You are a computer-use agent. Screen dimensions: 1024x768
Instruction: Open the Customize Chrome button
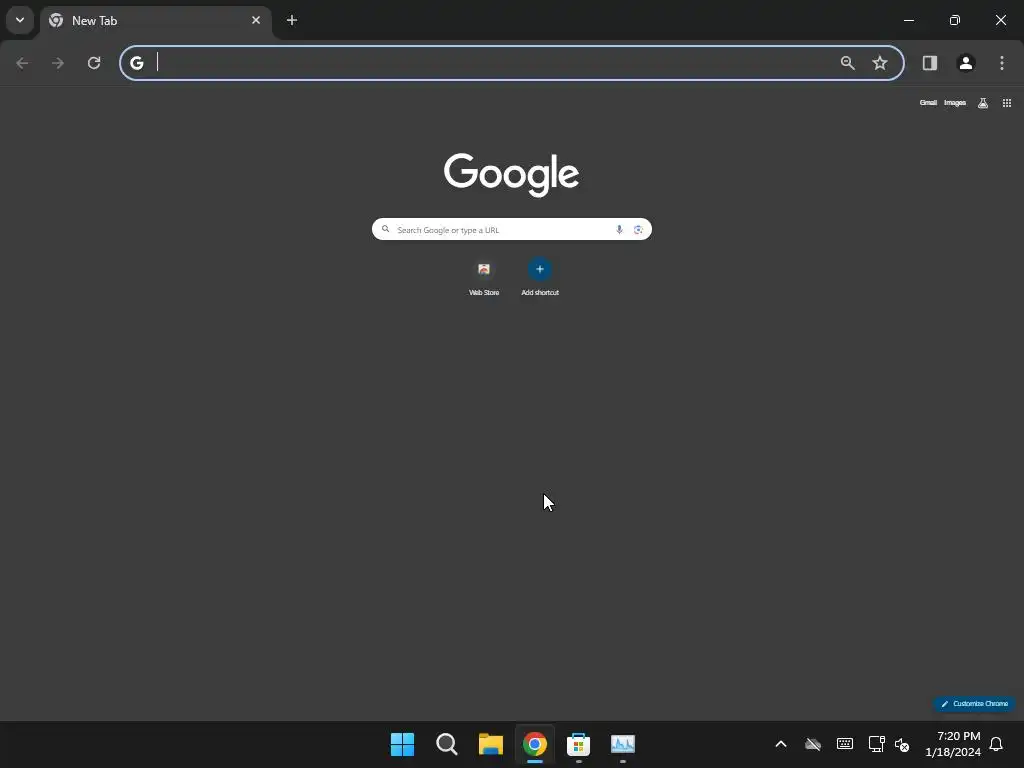[974, 703]
